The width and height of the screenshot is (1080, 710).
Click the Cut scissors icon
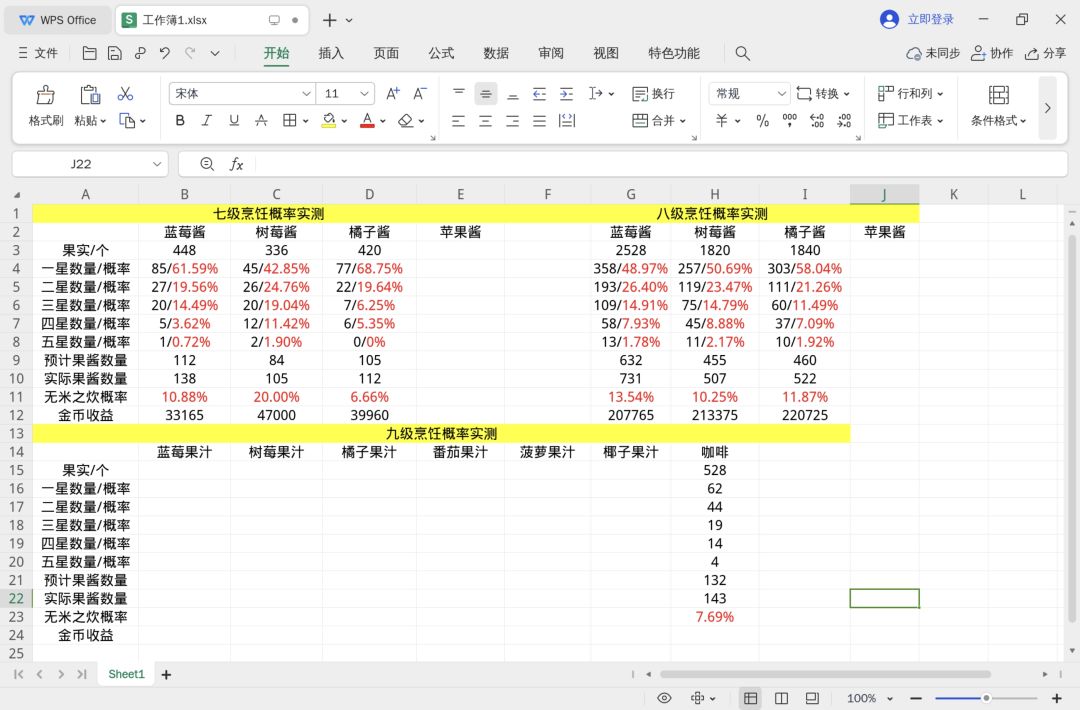pos(125,94)
